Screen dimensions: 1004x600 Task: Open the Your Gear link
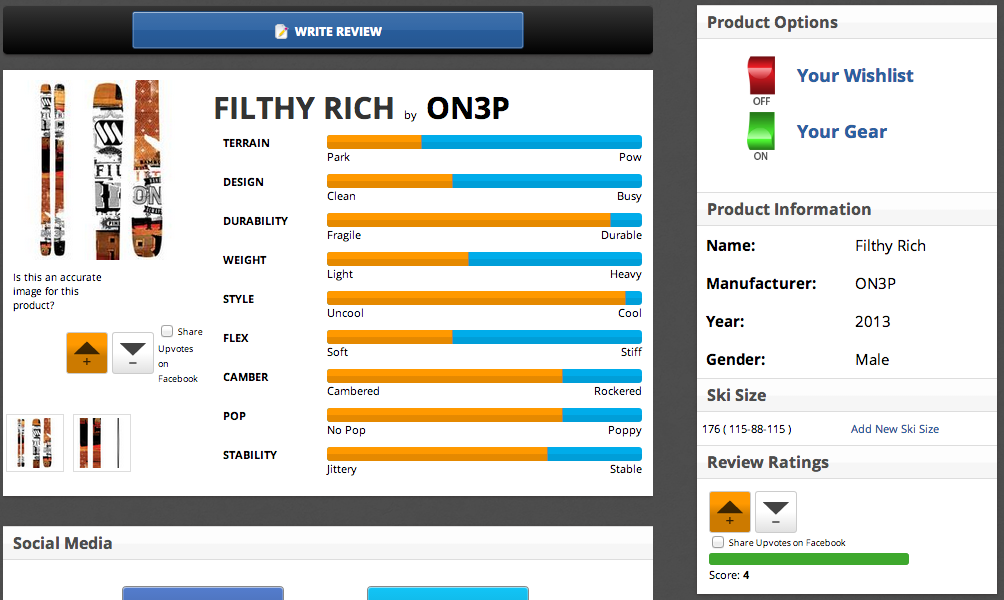tap(841, 132)
